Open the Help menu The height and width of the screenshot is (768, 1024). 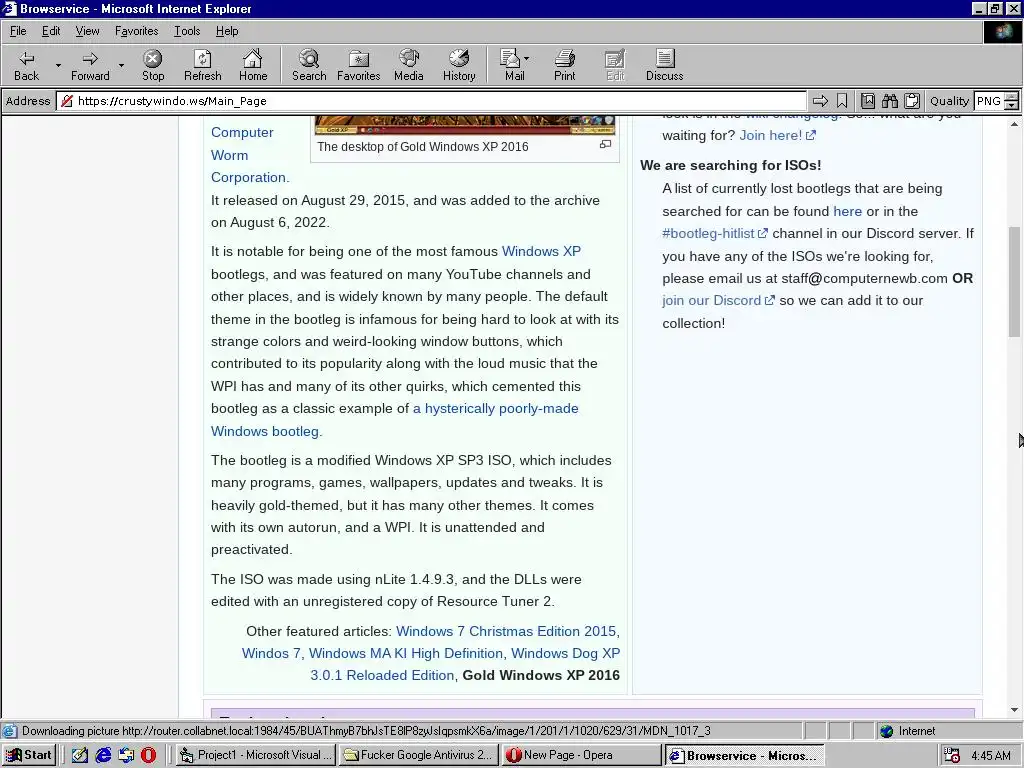(227, 31)
